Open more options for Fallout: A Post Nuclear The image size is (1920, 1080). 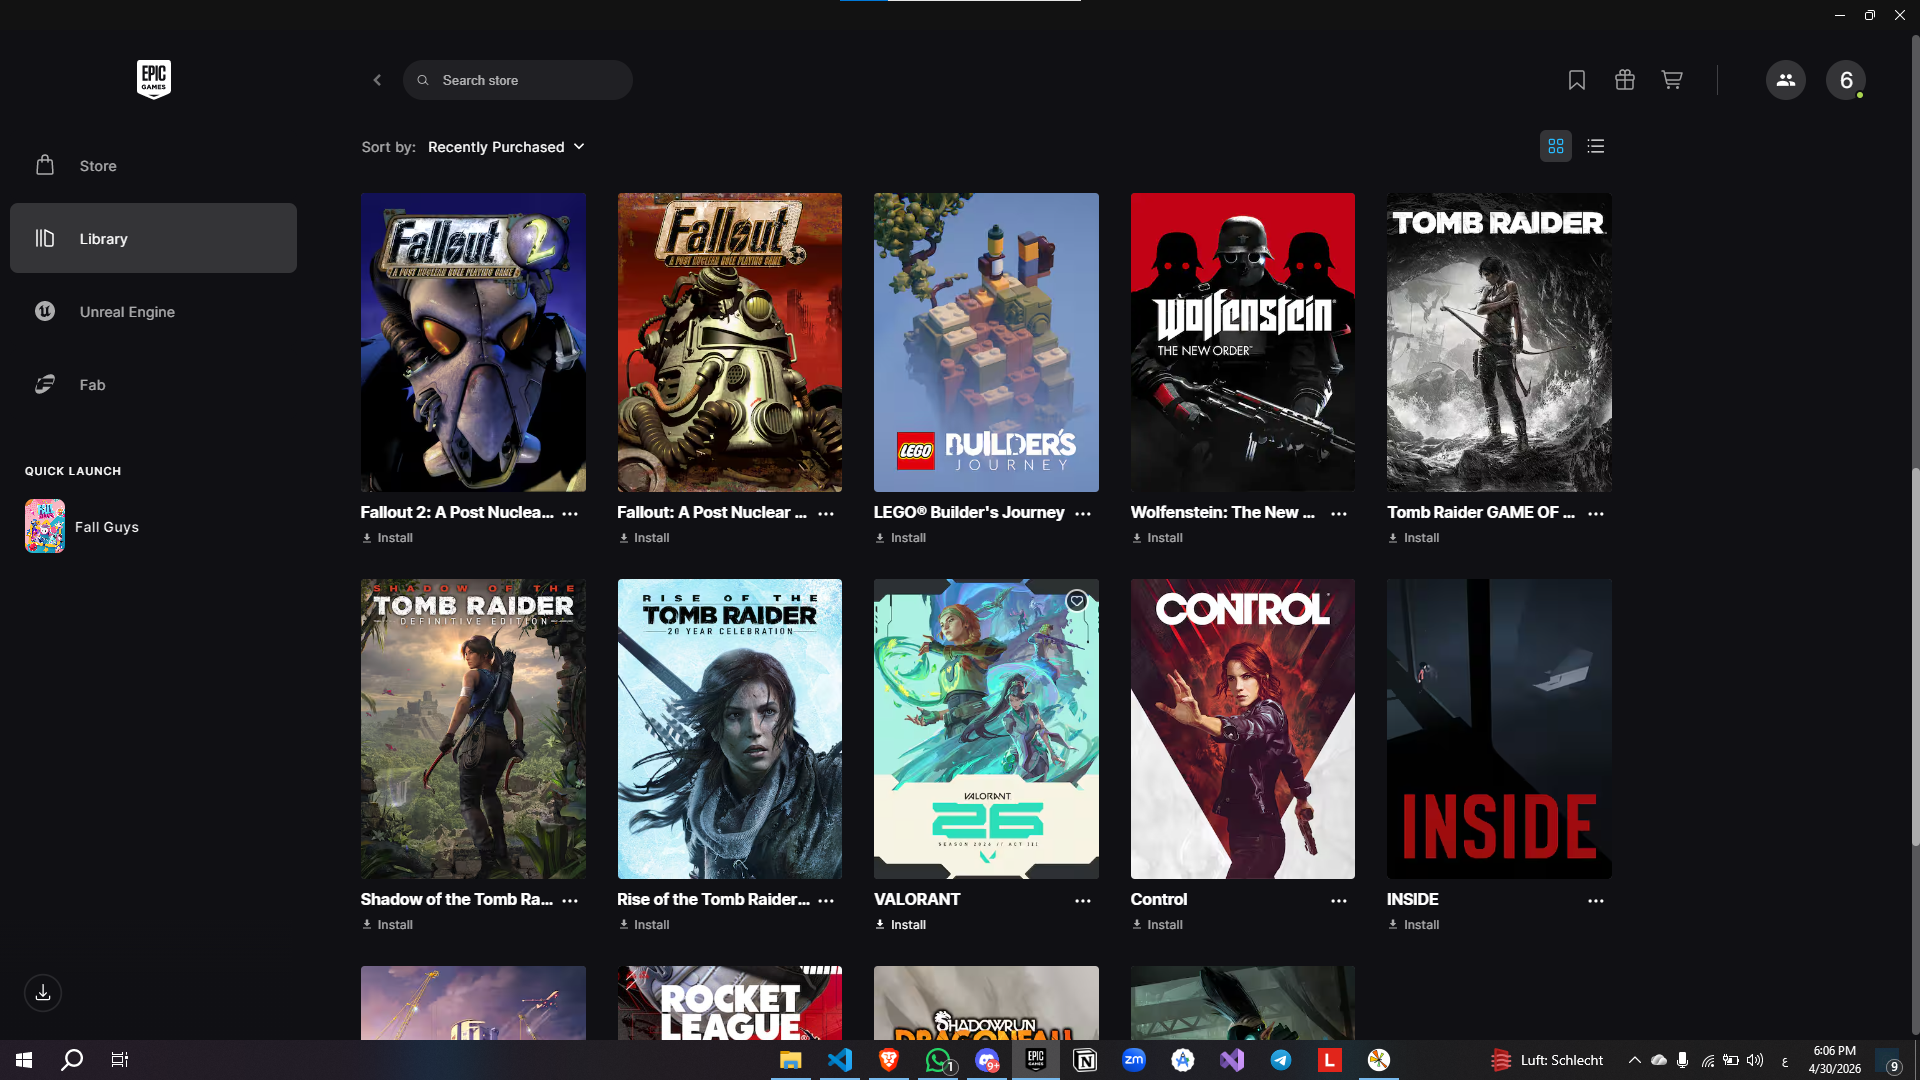[x=826, y=513]
